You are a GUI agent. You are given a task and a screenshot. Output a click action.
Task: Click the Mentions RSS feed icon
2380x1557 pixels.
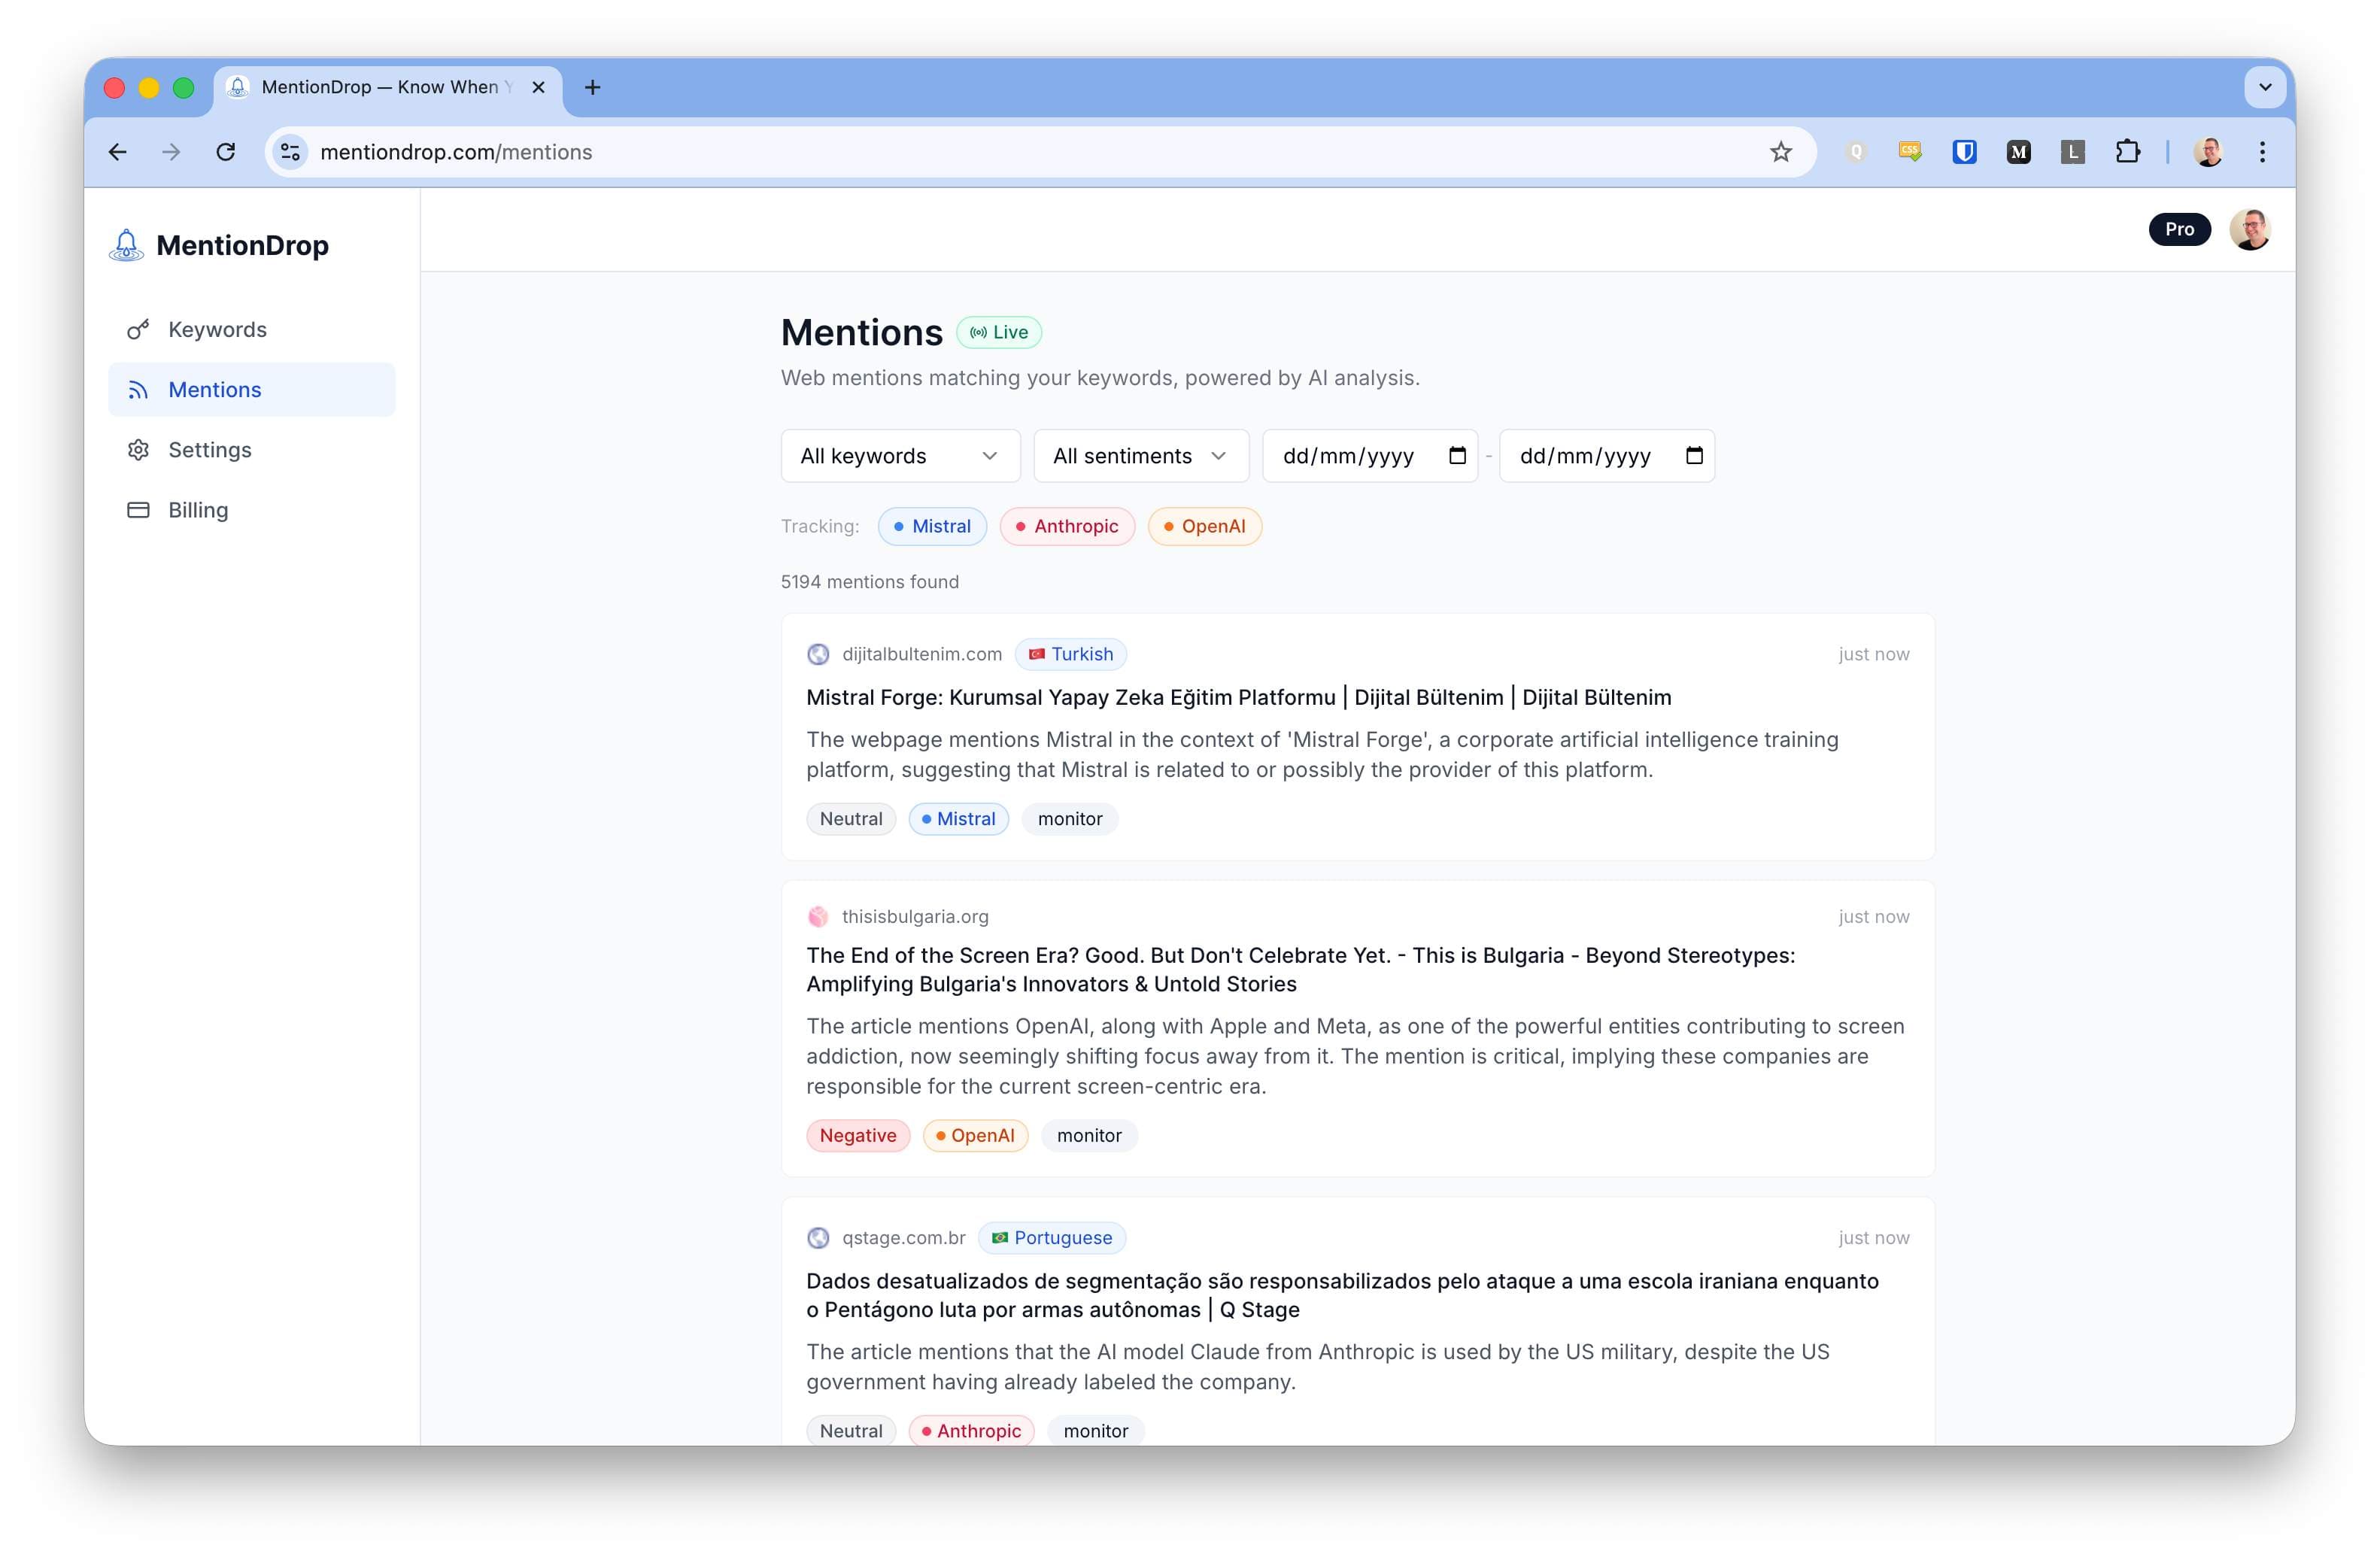(x=138, y=389)
